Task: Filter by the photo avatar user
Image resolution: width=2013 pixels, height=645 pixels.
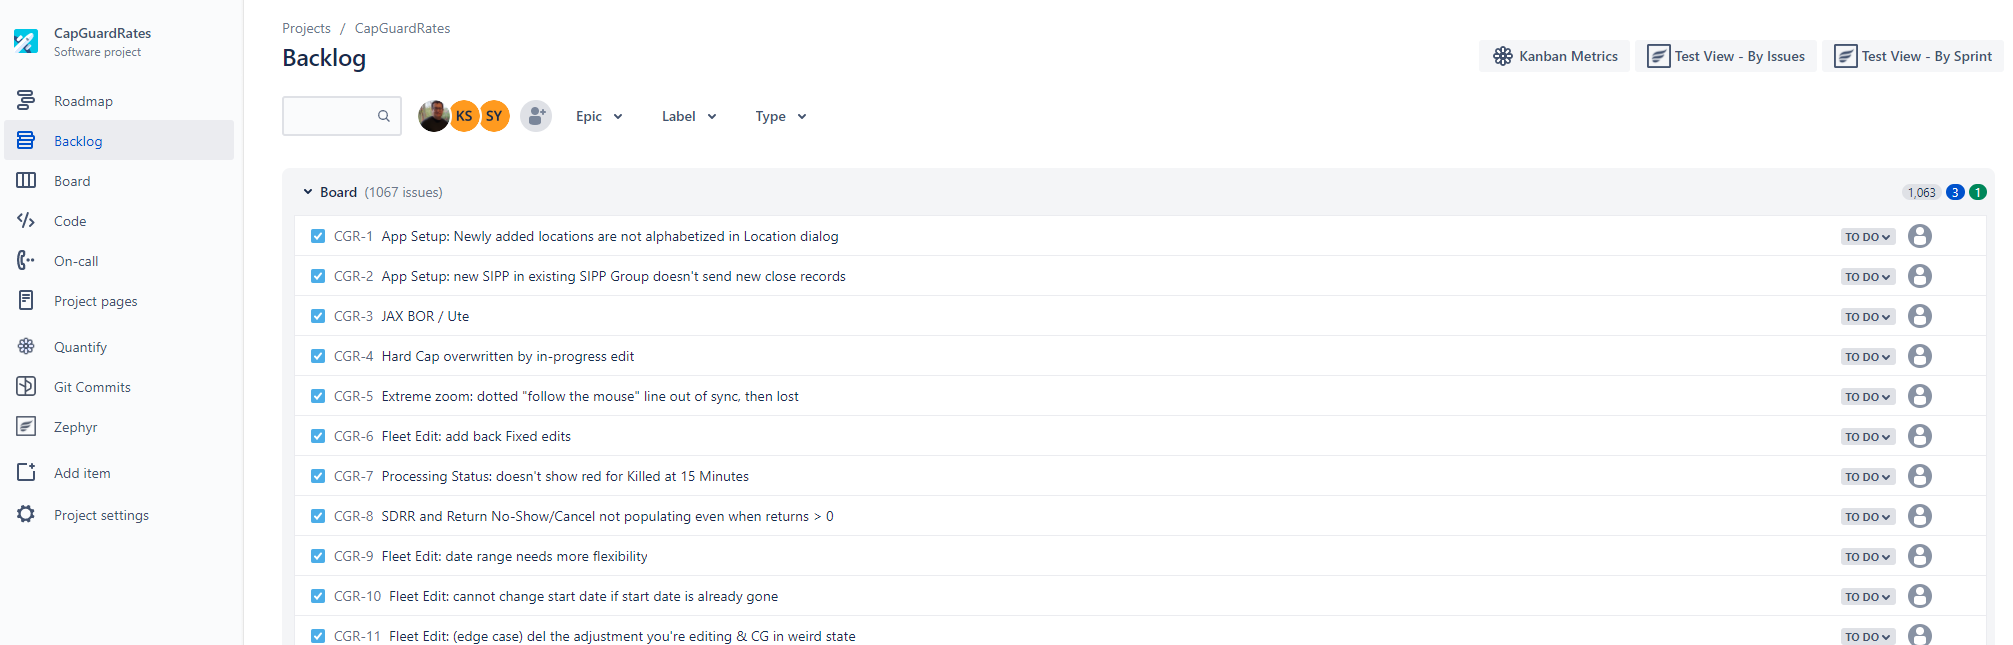Action: coord(433,116)
